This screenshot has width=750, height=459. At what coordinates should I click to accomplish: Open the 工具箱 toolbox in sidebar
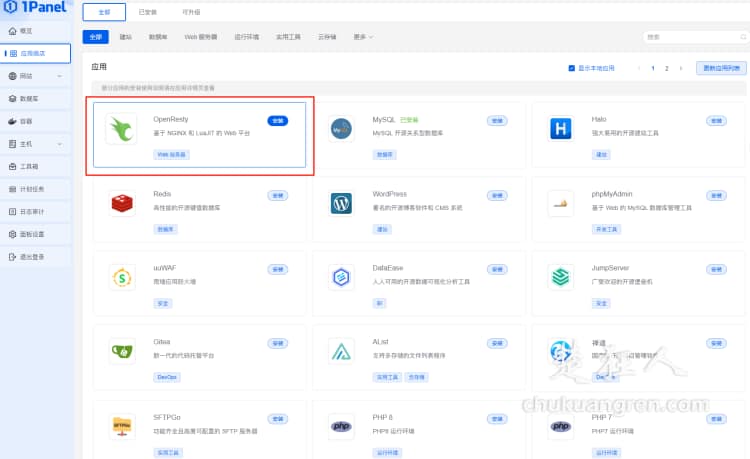[24, 166]
